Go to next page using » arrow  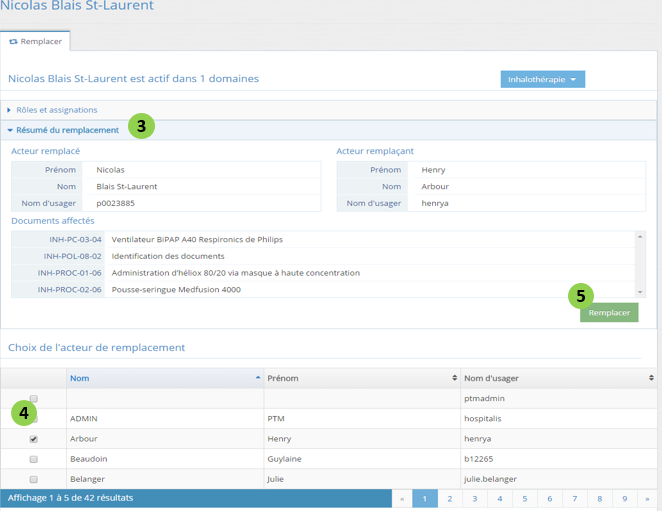647,498
